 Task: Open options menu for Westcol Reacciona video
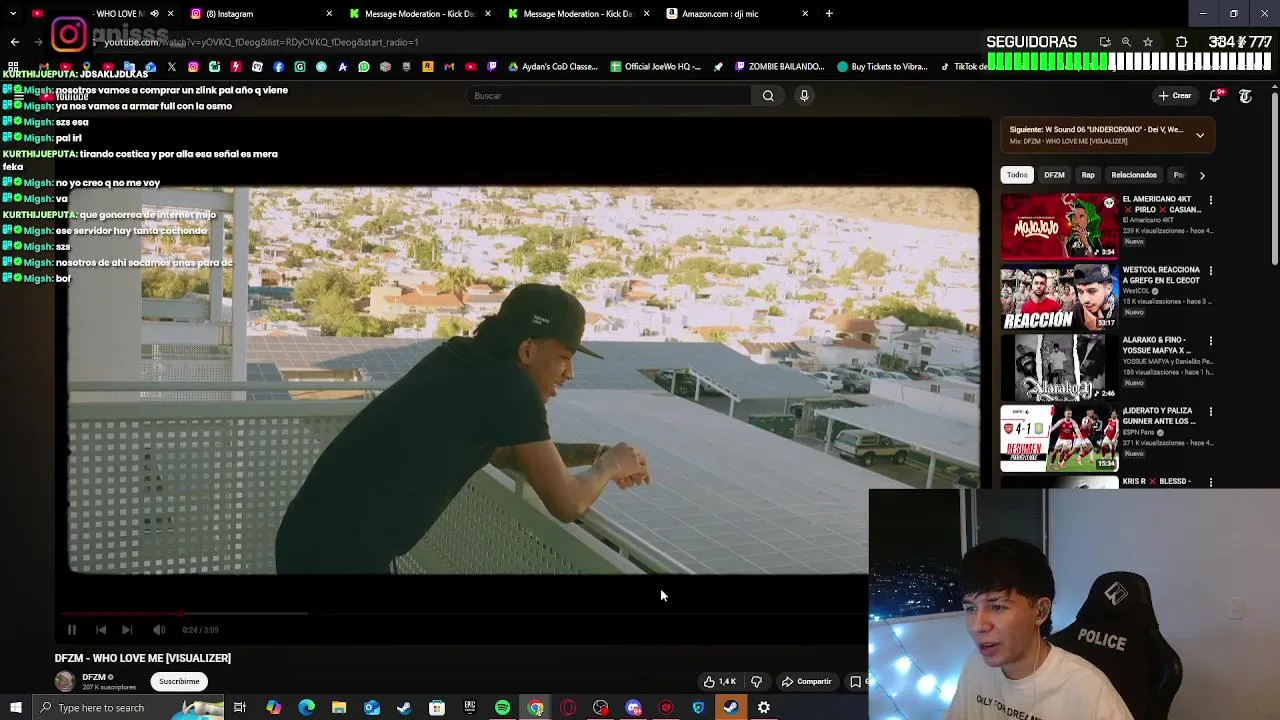click(x=1211, y=271)
